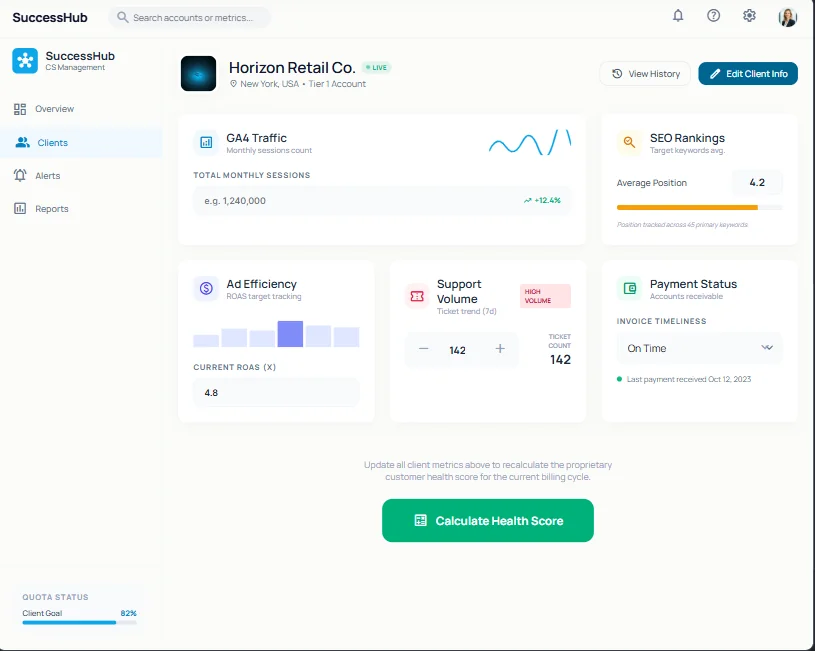The width and height of the screenshot is (815, 651).
Task: Click the Total Monthly Sessions input field
Action: (383, 201)
